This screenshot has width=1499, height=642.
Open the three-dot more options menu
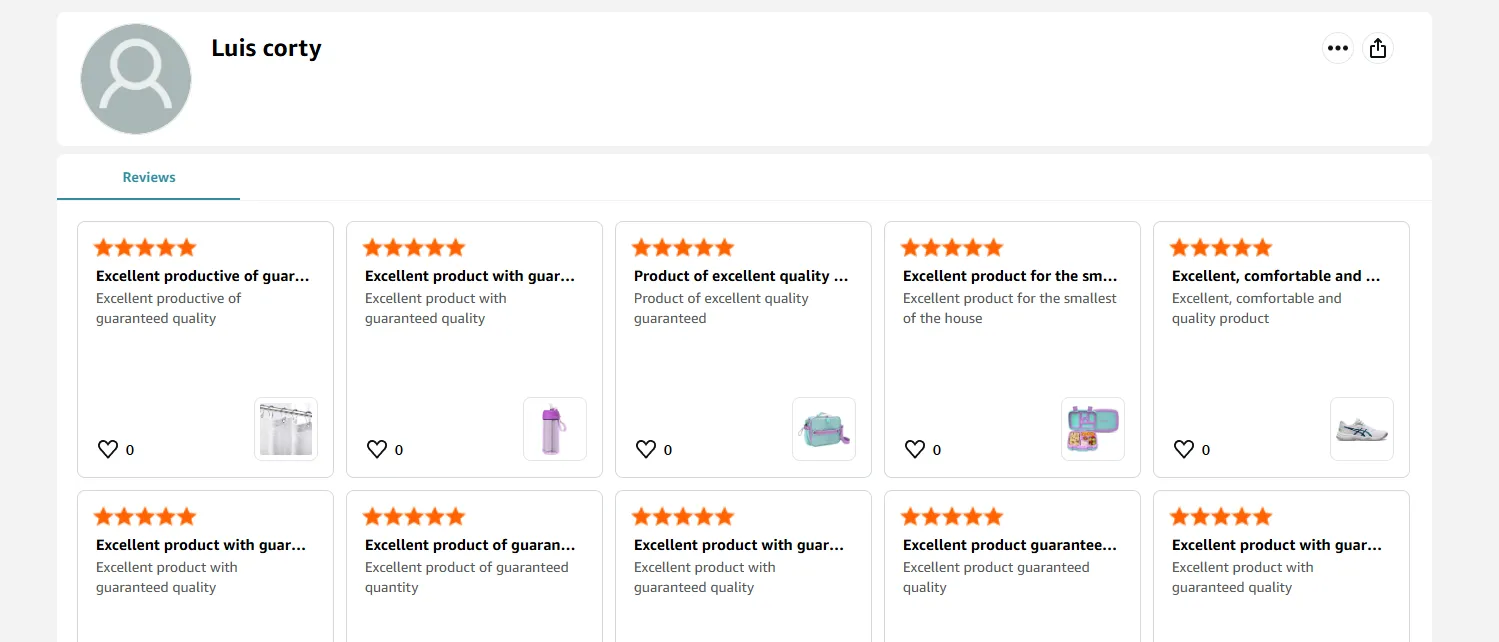pyautogui.click(x=1338, y=48)
